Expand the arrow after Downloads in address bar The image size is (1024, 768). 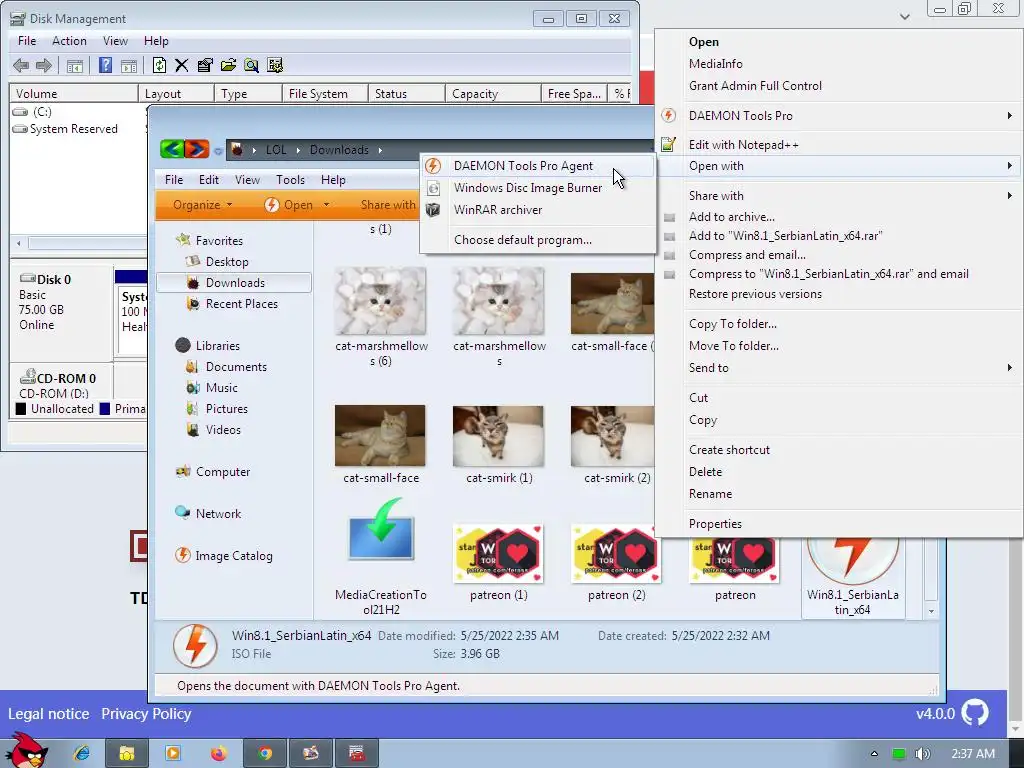point(380,150)
